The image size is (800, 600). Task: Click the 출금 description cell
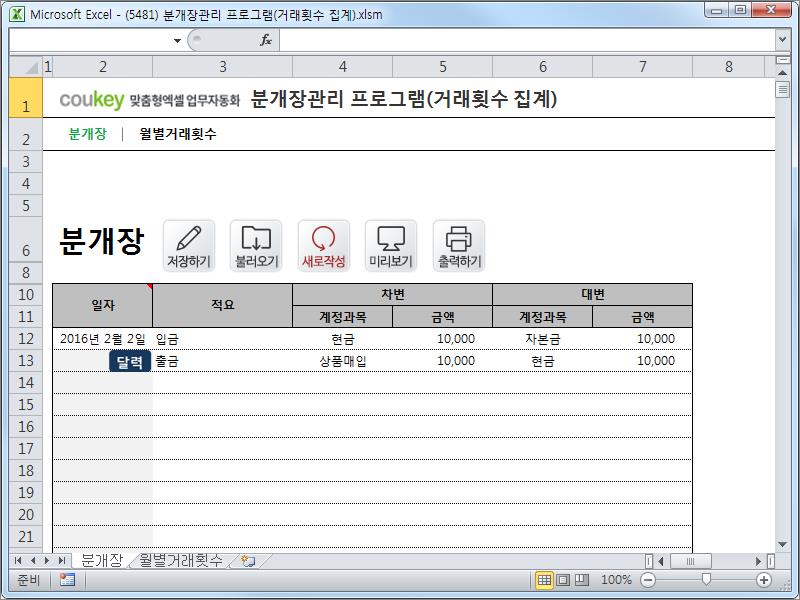[222, 361]
